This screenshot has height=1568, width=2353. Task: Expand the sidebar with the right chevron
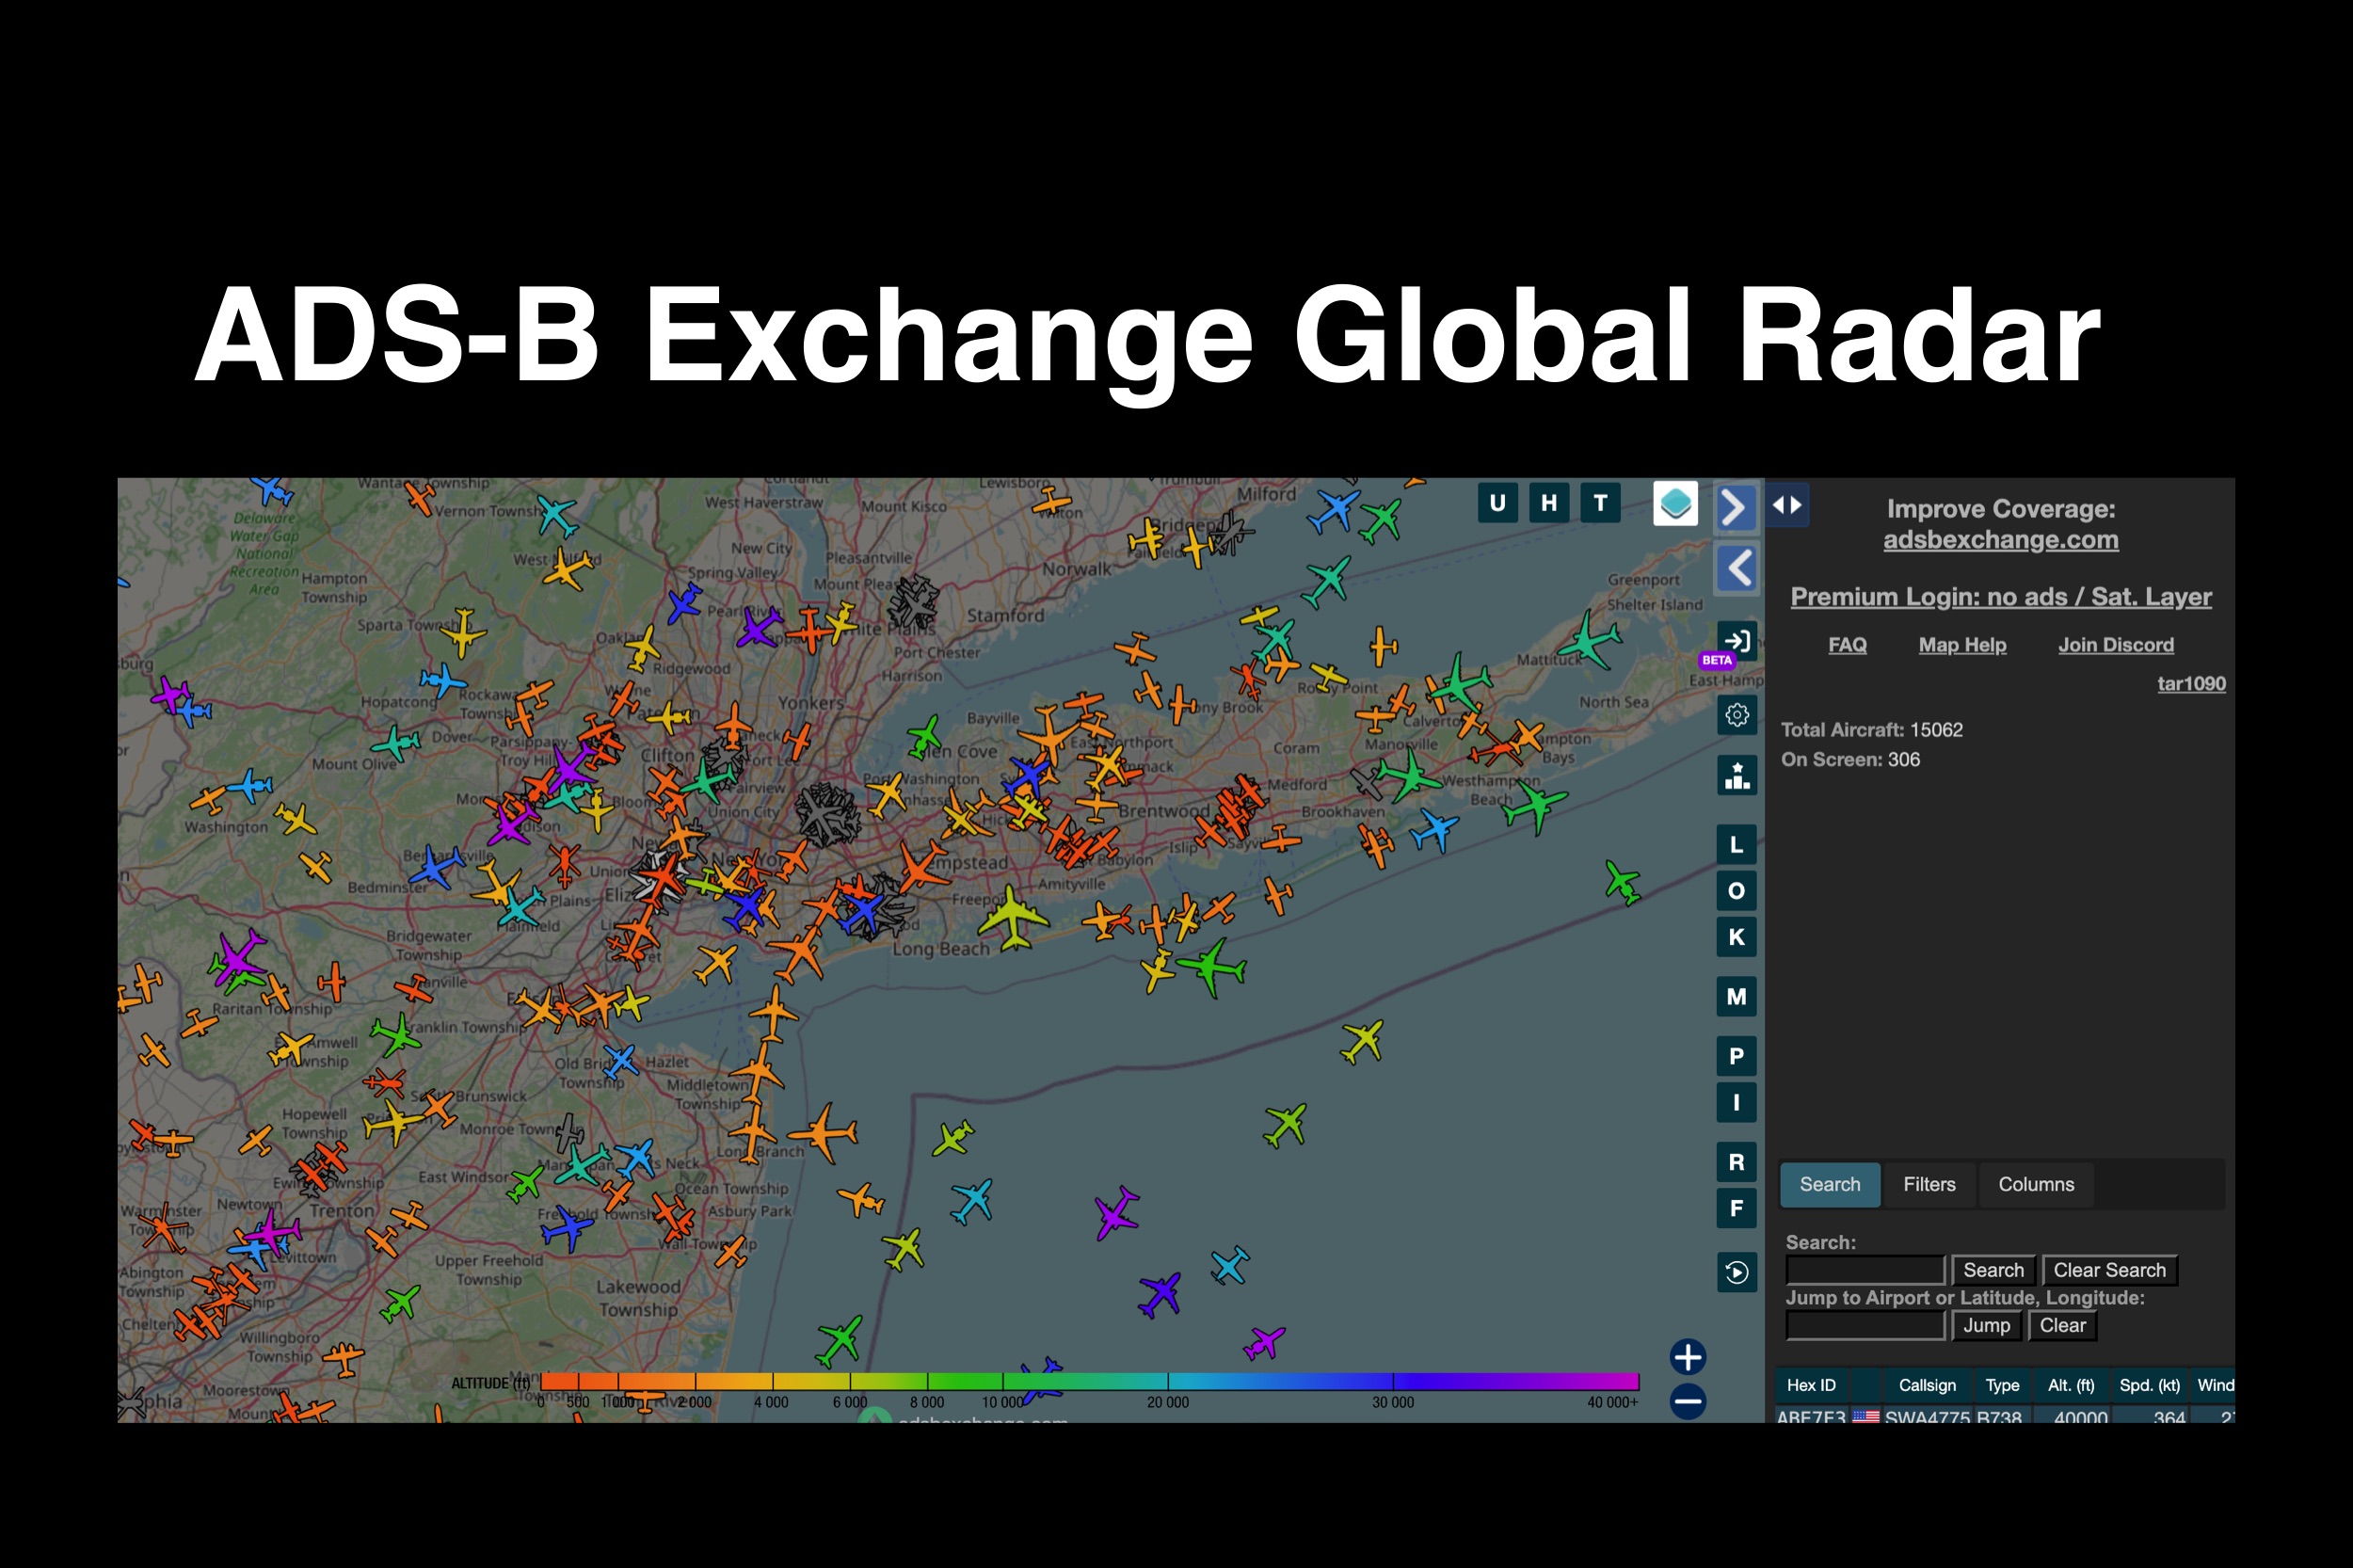(x=1736, y=508)
